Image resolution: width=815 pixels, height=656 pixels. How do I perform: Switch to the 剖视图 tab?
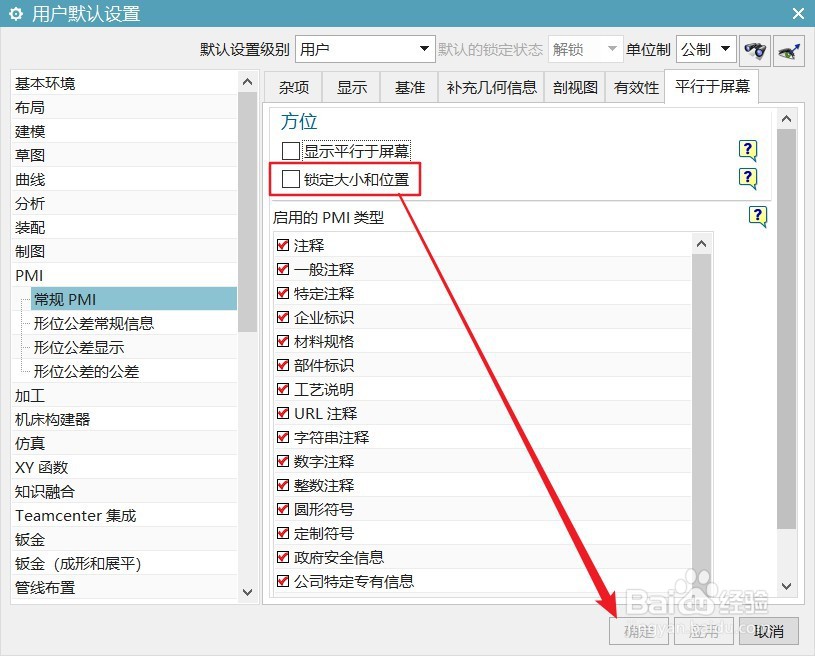tap(574, 87)
